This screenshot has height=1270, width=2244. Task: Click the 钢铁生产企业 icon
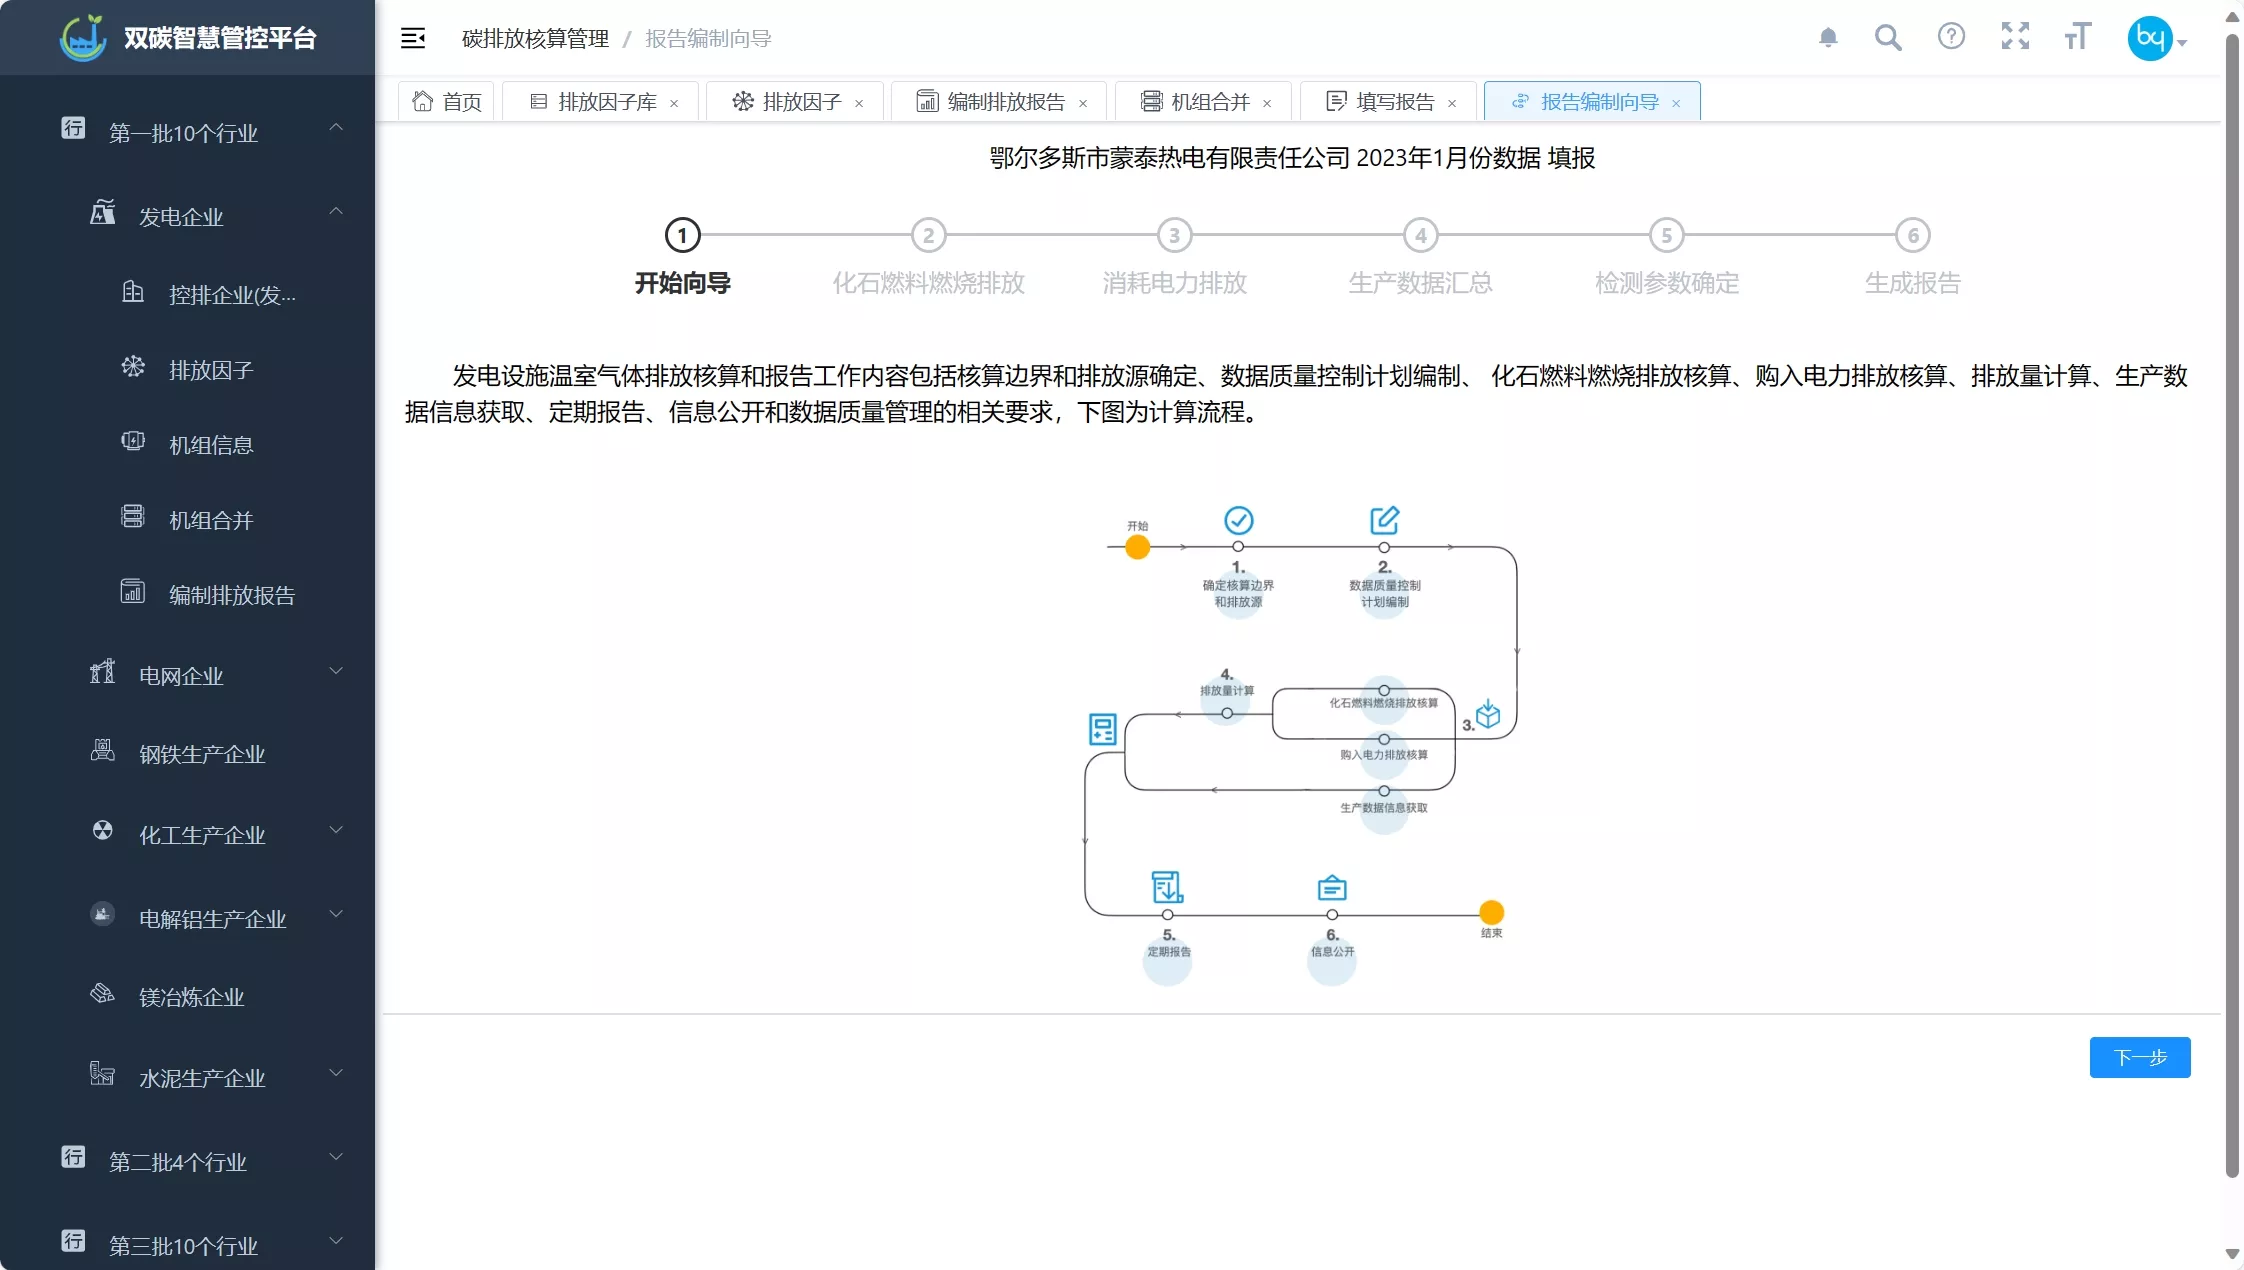(103, 750)
